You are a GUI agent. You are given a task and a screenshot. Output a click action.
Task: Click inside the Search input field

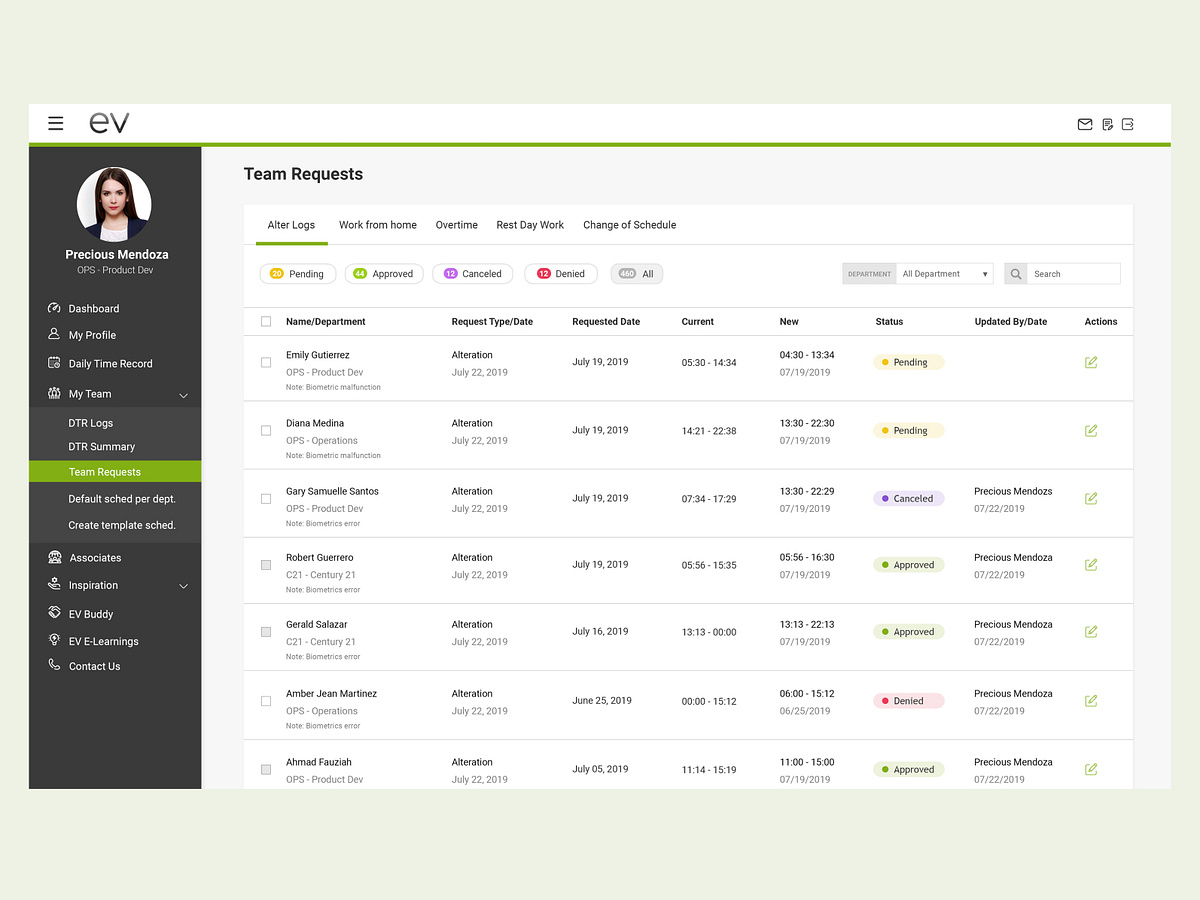[1074, 273]
